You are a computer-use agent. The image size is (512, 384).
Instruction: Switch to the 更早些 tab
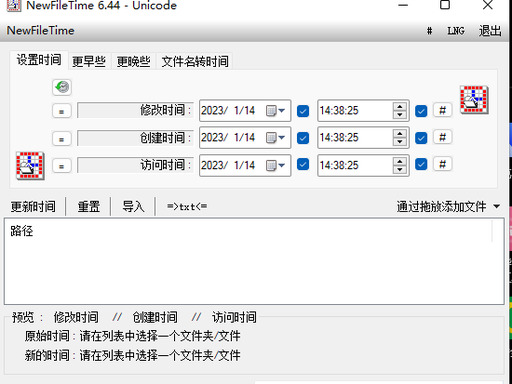pyautogui.click(x=89, y=62)
